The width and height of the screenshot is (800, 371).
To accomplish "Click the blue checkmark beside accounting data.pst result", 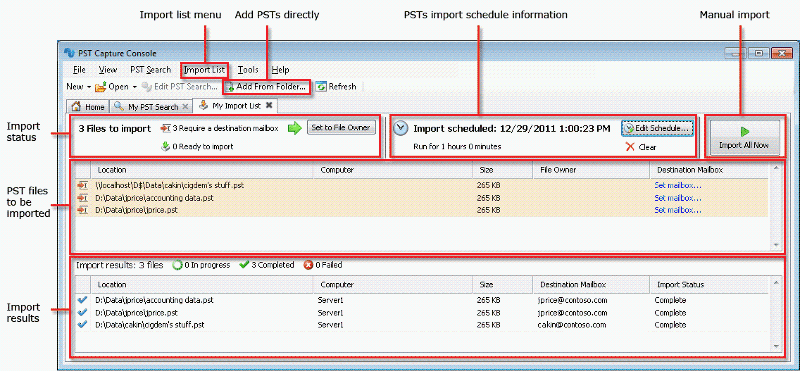I will 82,300.
